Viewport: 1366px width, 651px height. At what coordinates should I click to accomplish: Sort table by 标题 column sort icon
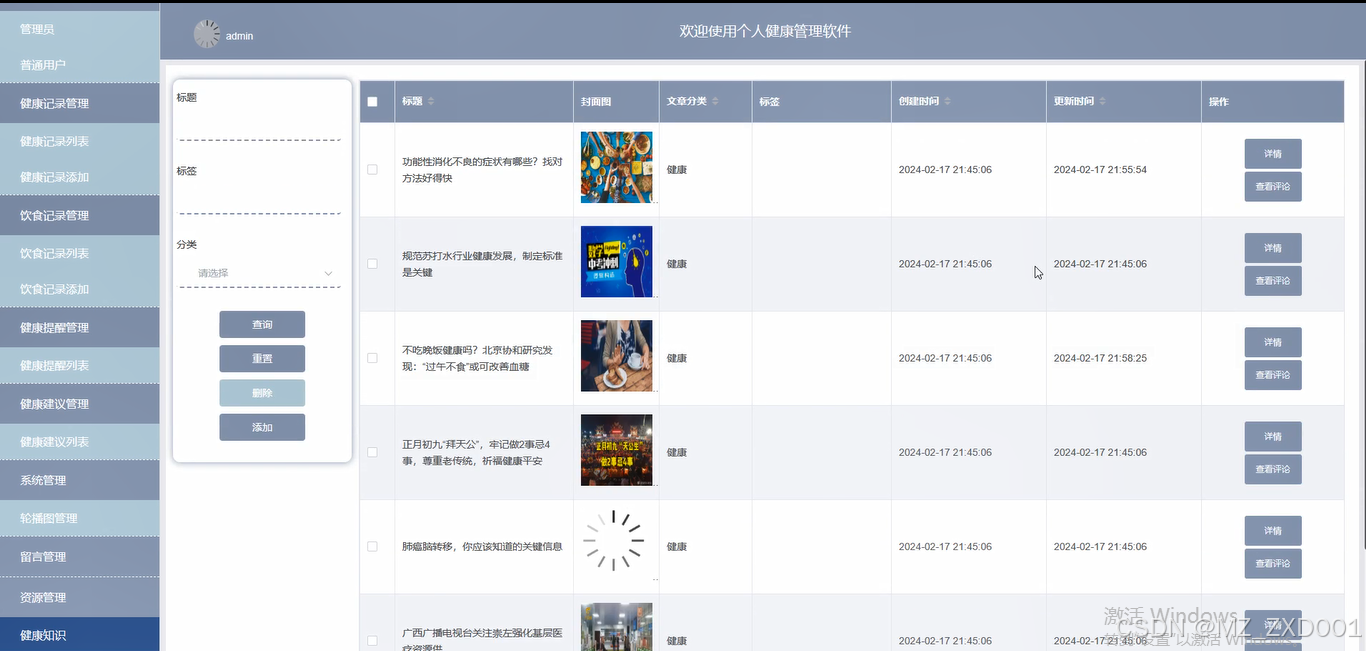[x=431, y=101]
